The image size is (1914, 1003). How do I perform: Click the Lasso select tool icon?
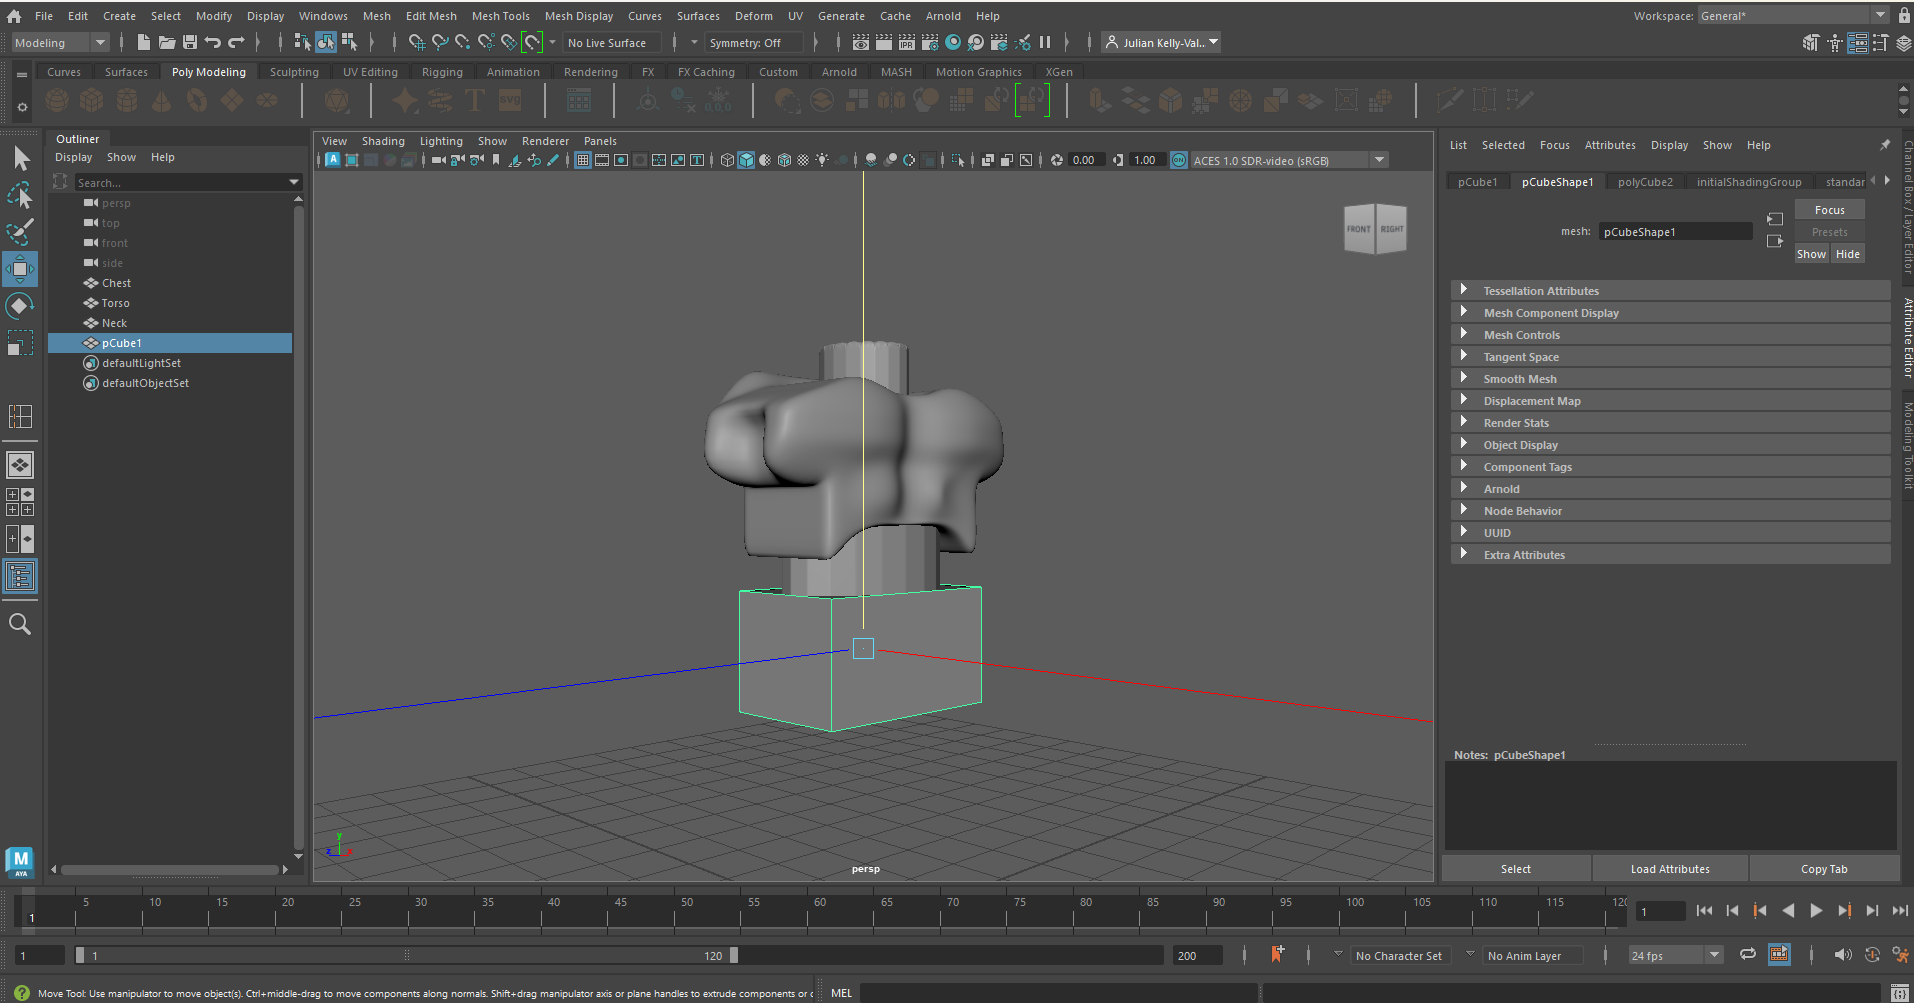coord(20,195)
